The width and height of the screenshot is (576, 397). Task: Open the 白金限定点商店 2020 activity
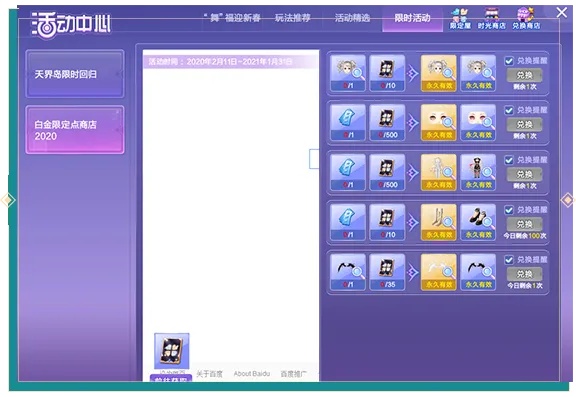(75, 130)
